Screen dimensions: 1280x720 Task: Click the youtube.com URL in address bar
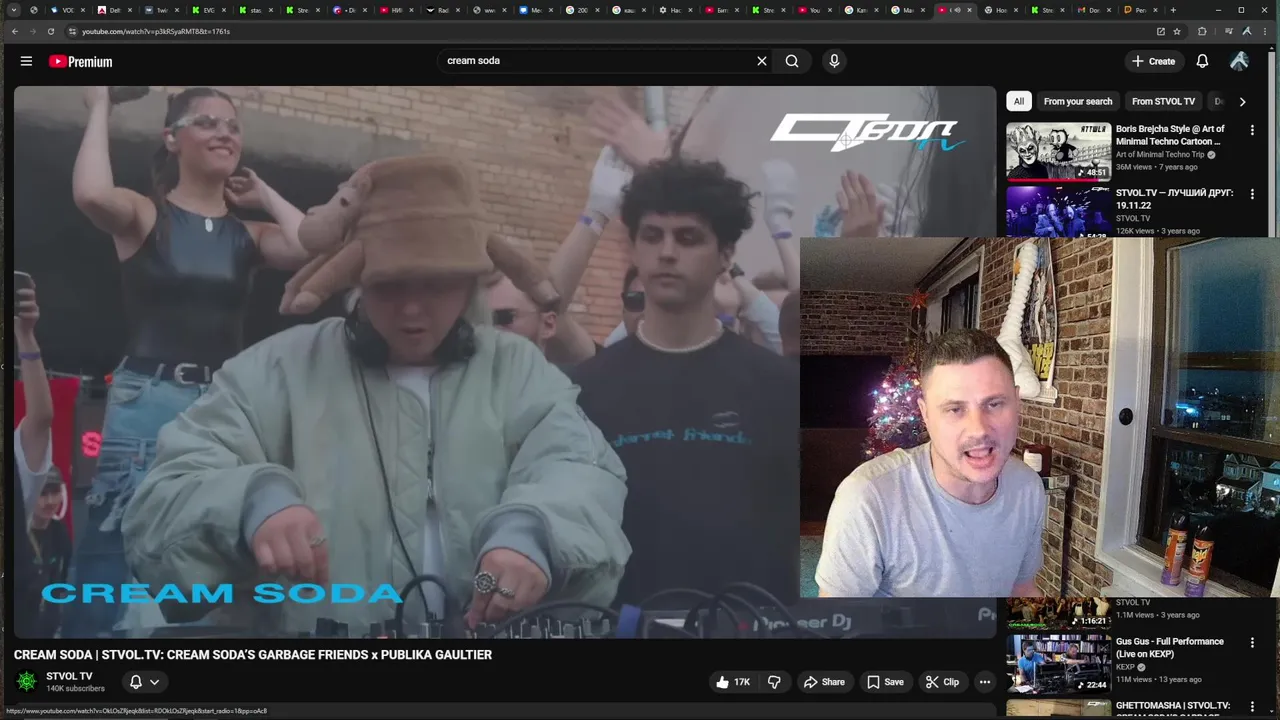(156, 31)
